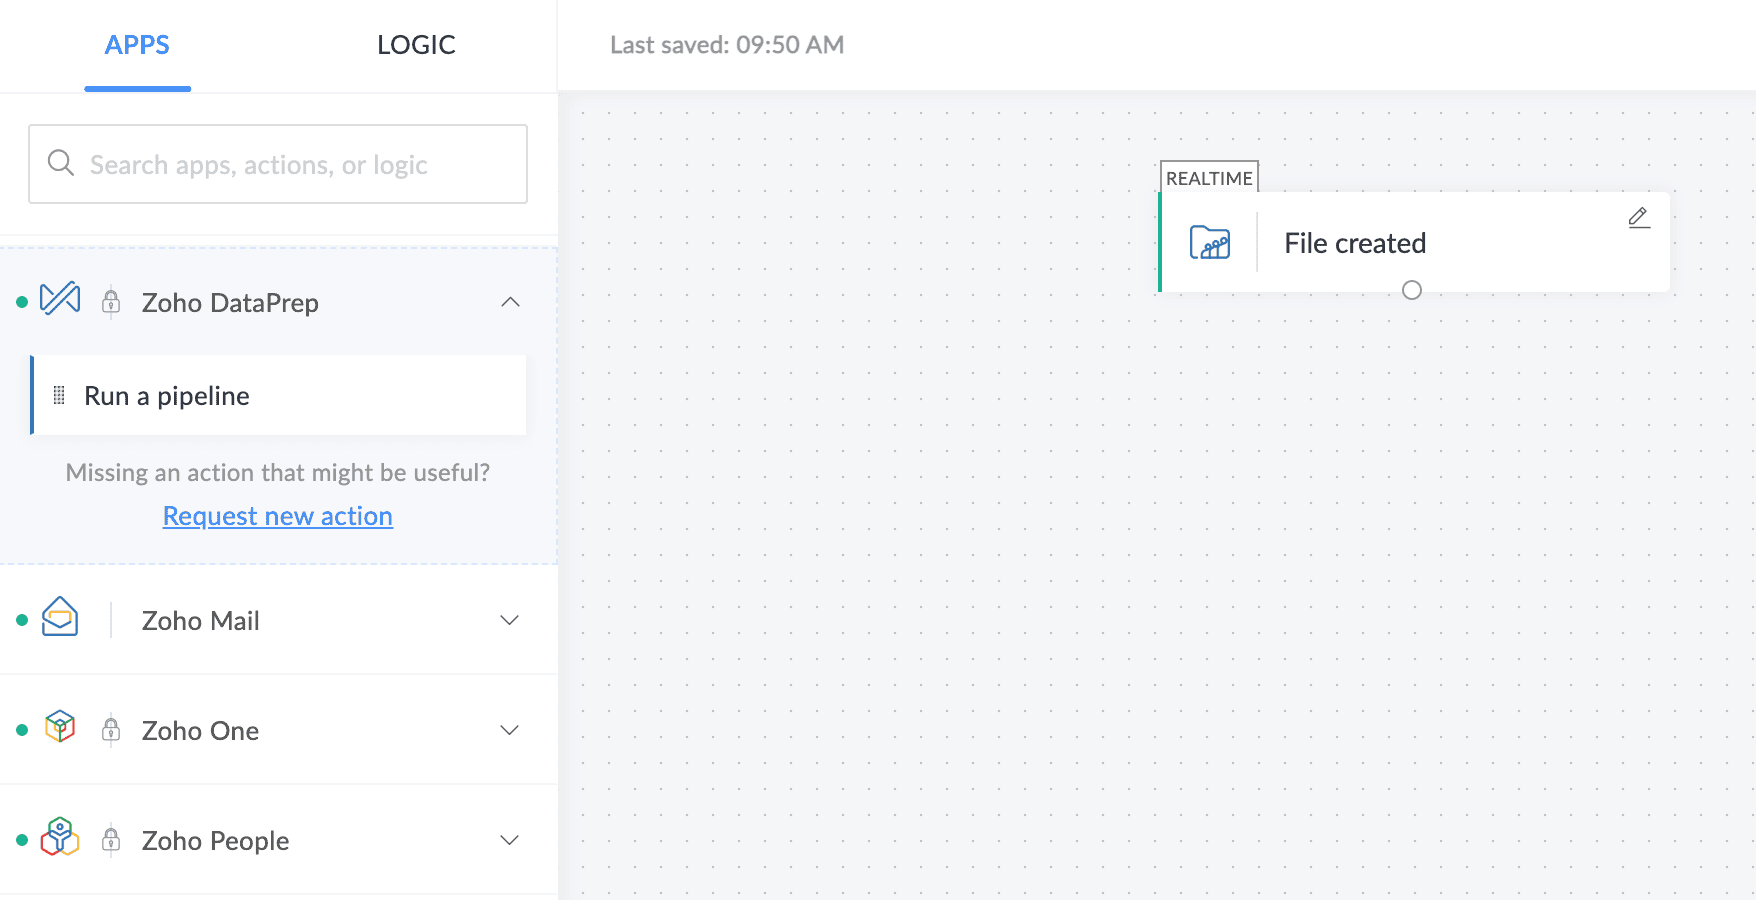
Task: Click the lock icon beside Zoho People
Action: tap(111, 840)
